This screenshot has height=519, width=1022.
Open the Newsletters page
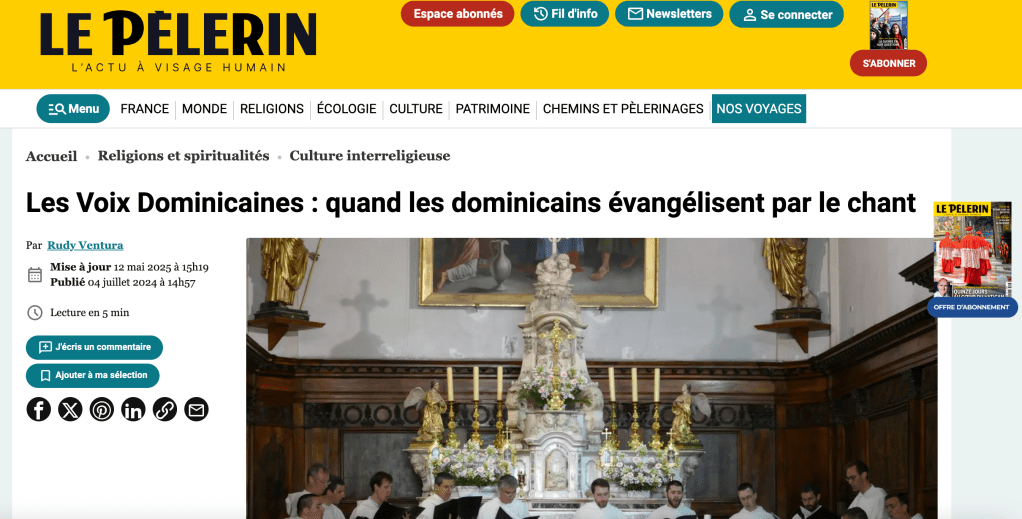point(669,14)
